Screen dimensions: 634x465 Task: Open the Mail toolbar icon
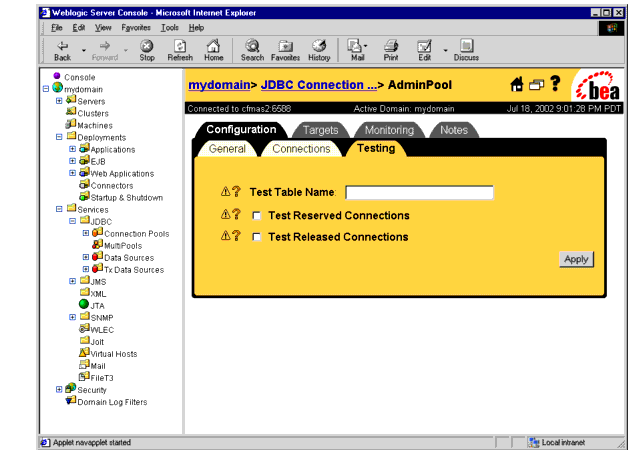click(x=356, y=51)
